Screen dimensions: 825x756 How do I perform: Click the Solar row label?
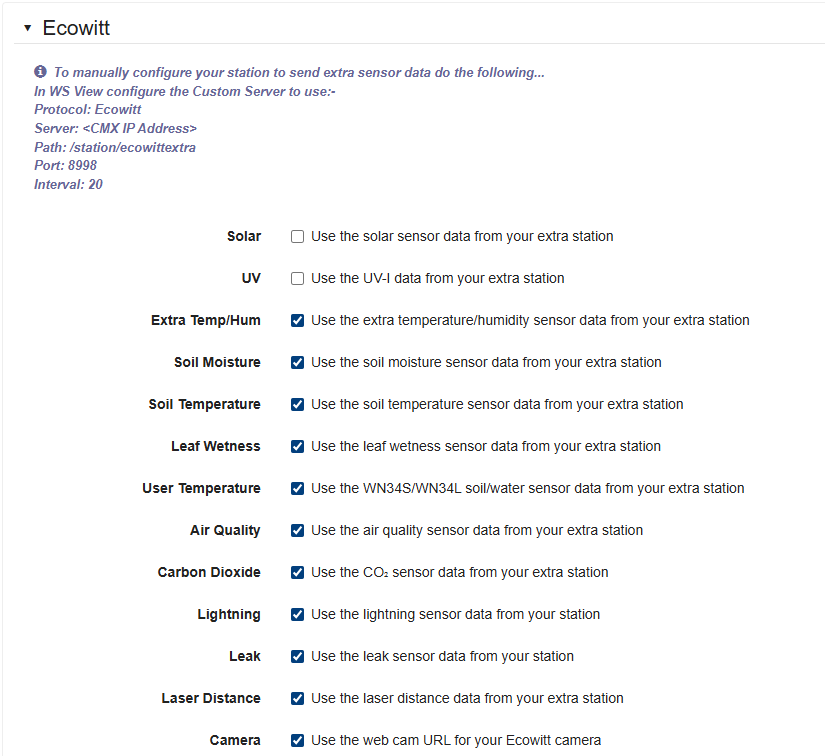(244, 236)
